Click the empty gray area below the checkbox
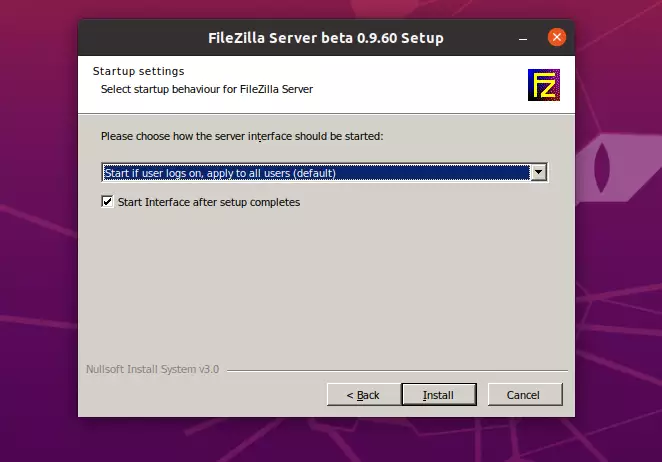This screenshot has height=462, width=662. (x=325, y=287)
